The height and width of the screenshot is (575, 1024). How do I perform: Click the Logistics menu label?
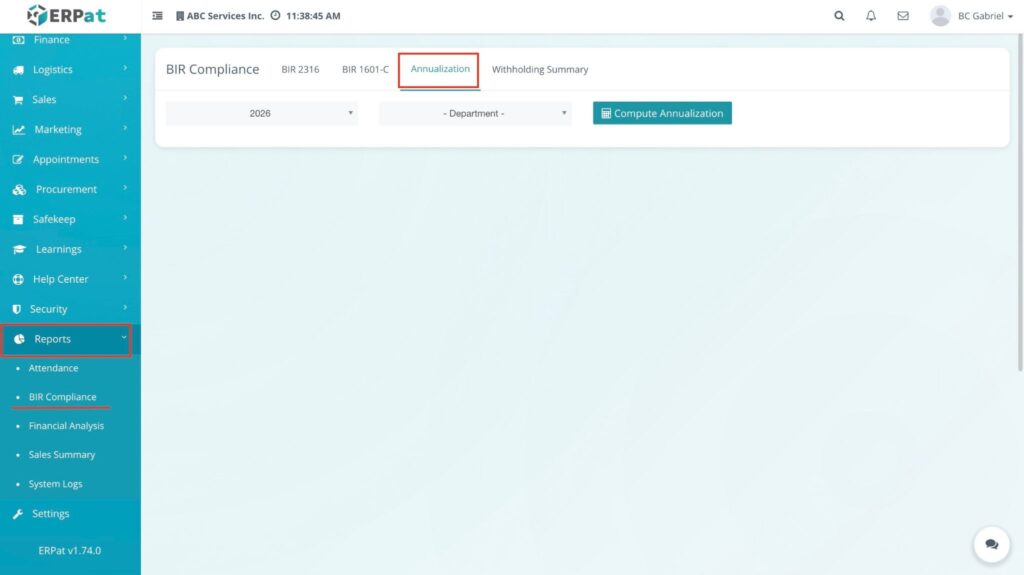[x=53, y=70]
